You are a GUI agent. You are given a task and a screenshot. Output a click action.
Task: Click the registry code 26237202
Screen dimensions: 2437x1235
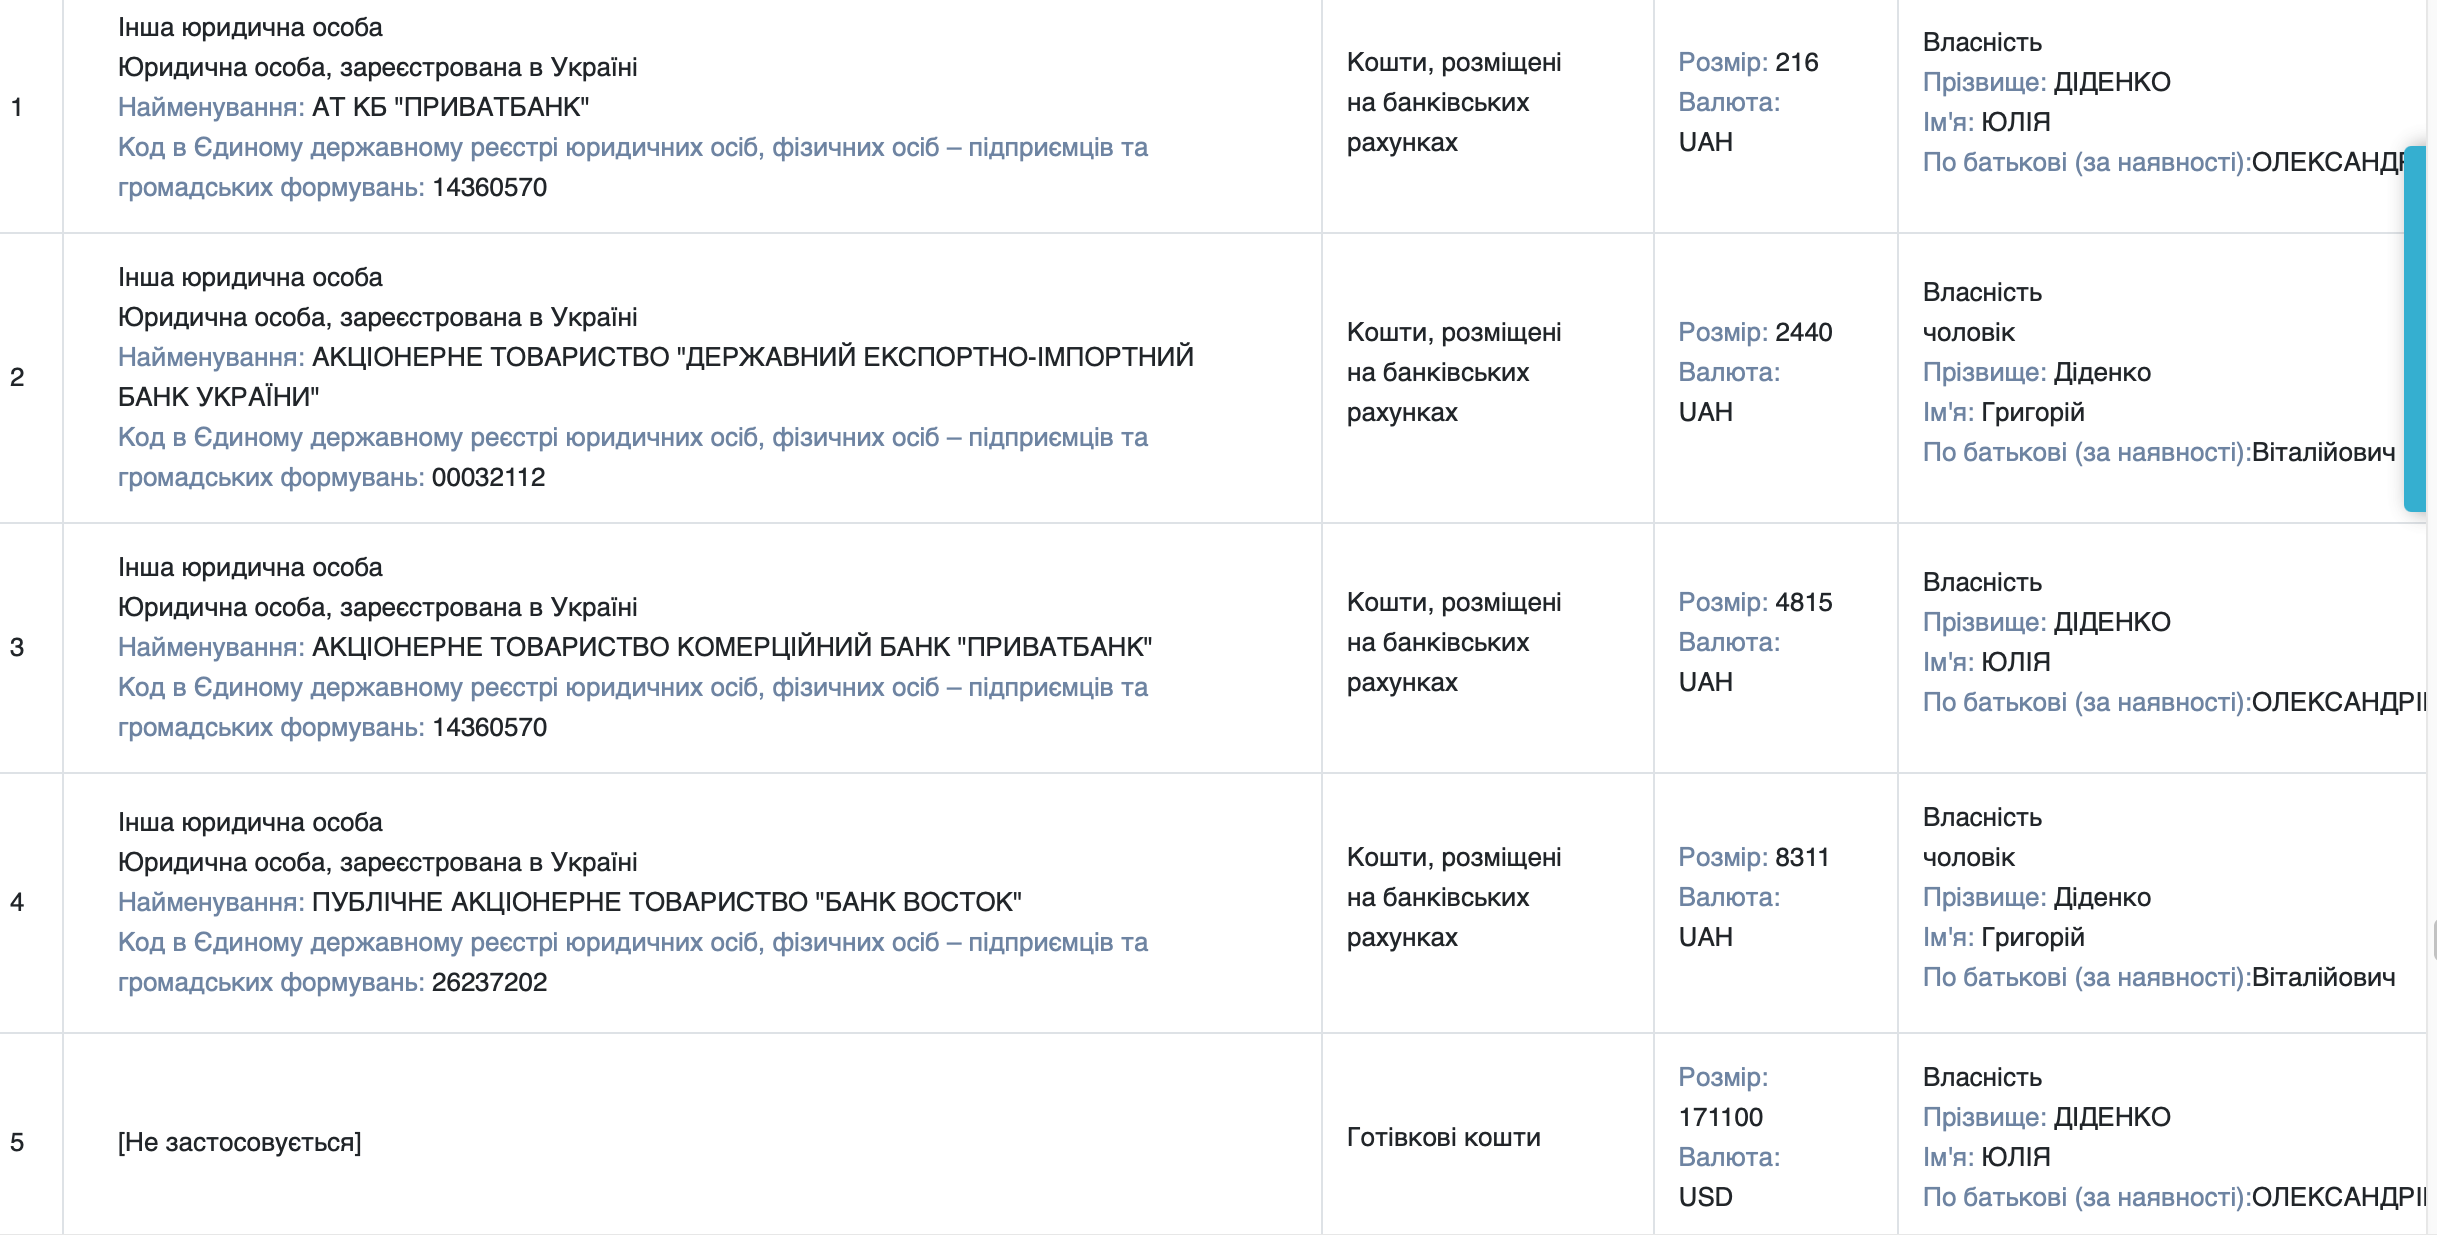click(489, 982)
